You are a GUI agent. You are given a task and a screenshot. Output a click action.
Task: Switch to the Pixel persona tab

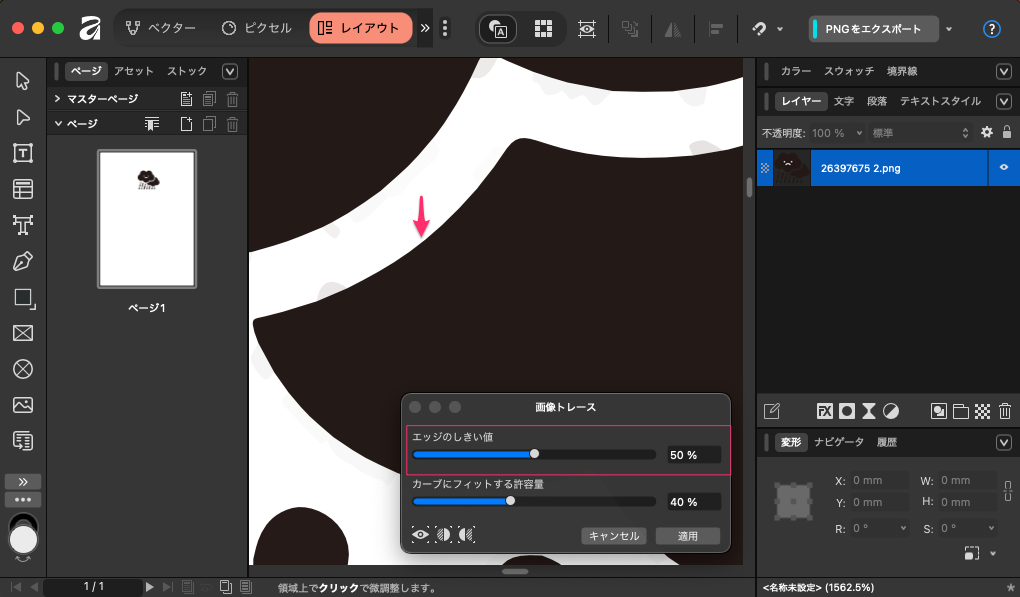[x=257, y=28]
